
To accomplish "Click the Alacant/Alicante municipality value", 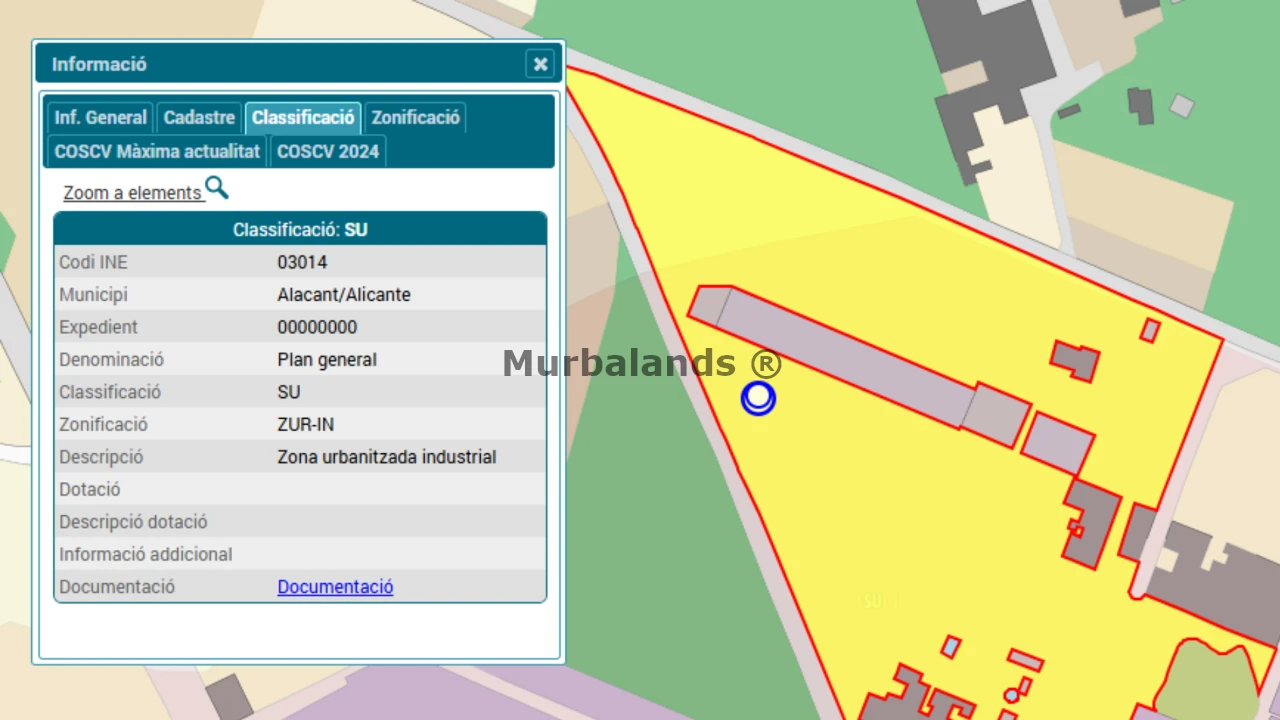I will click(x=343, y=295).
